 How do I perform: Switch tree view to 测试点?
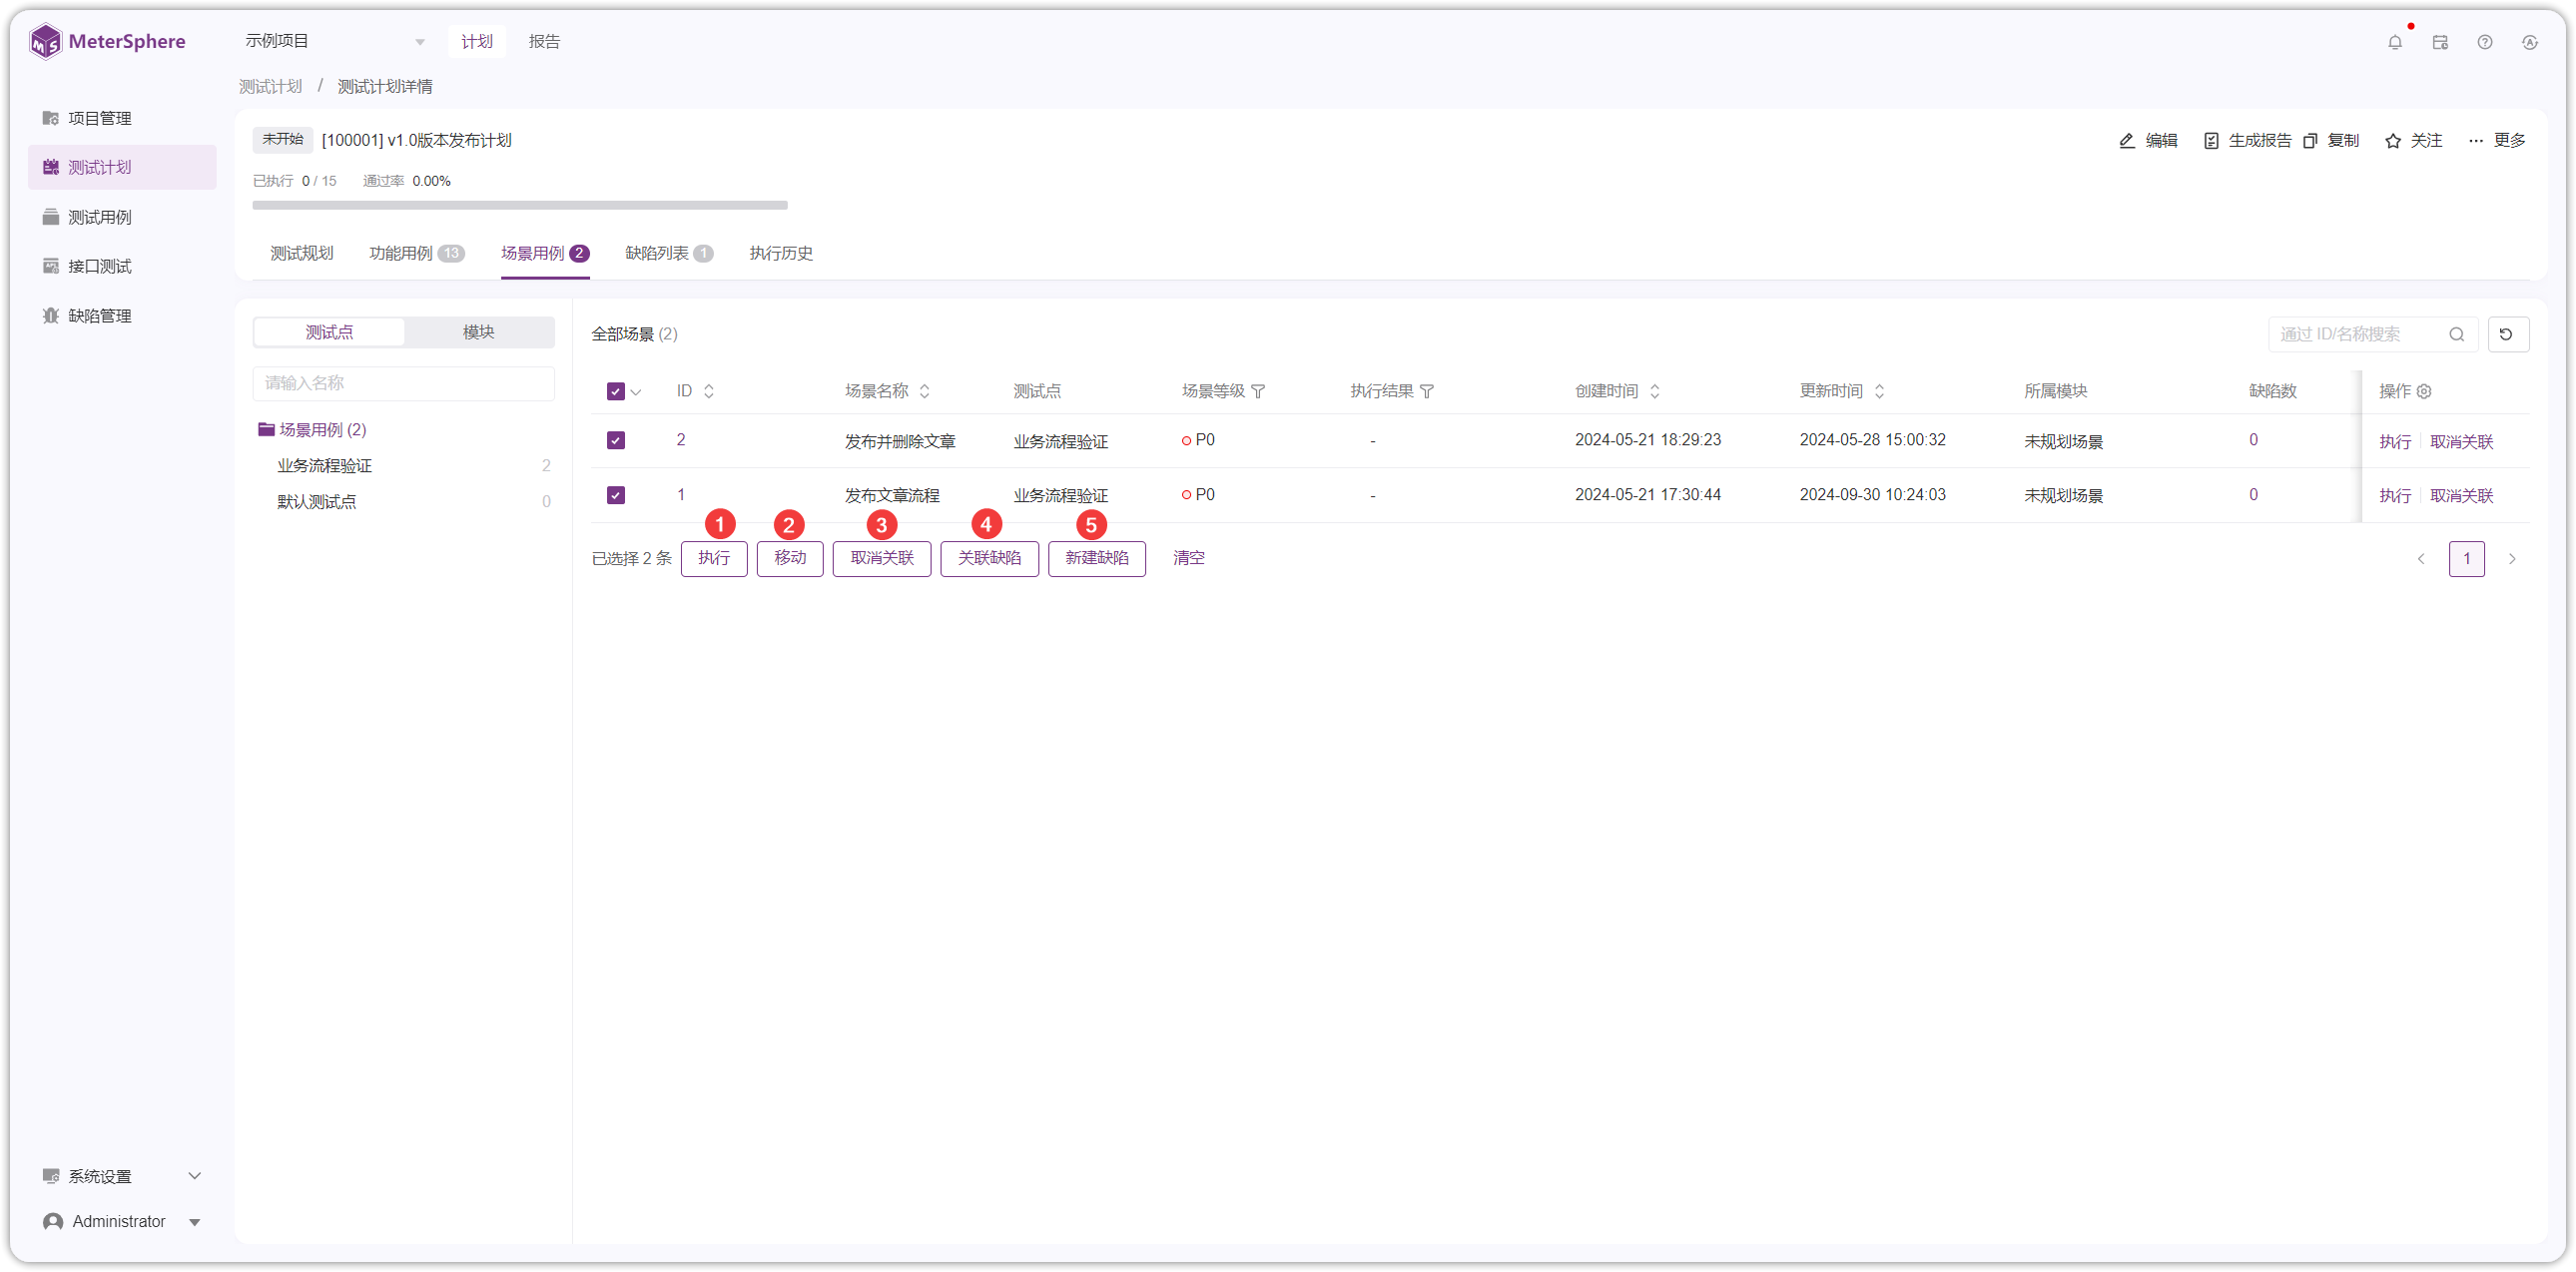[x=329, y=332]
